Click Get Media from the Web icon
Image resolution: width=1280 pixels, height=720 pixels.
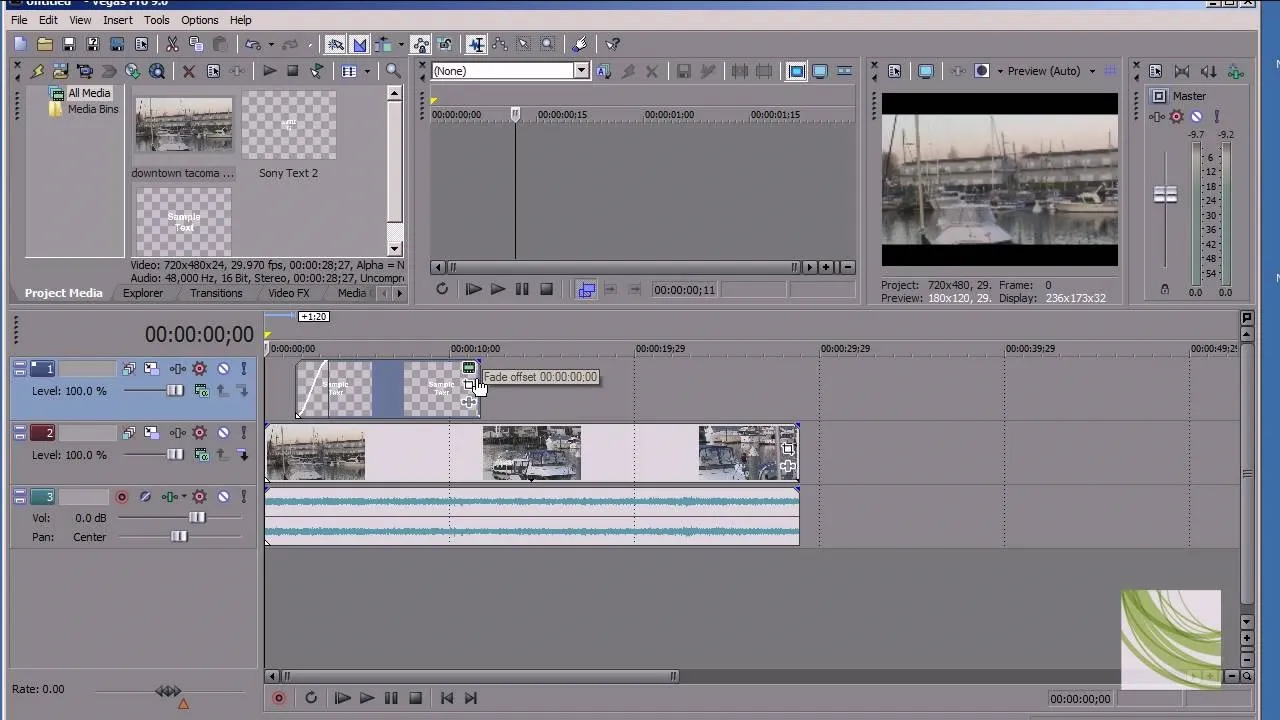(132, 71)
